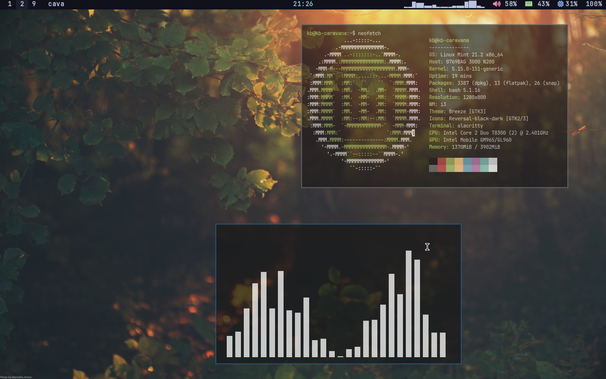Click the purple swatch in neofetch palette

click(x=476, y=165)
